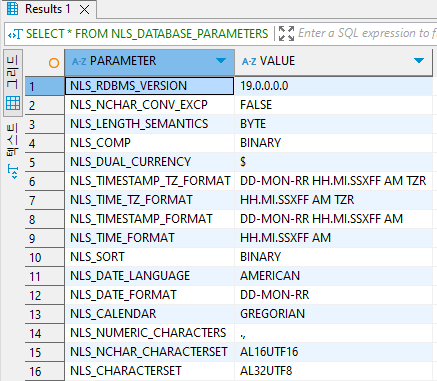The height and width of the screenshot is (381, 437).
Task: Select the NLS_CALENDAR cell
Action: point(150,314)
